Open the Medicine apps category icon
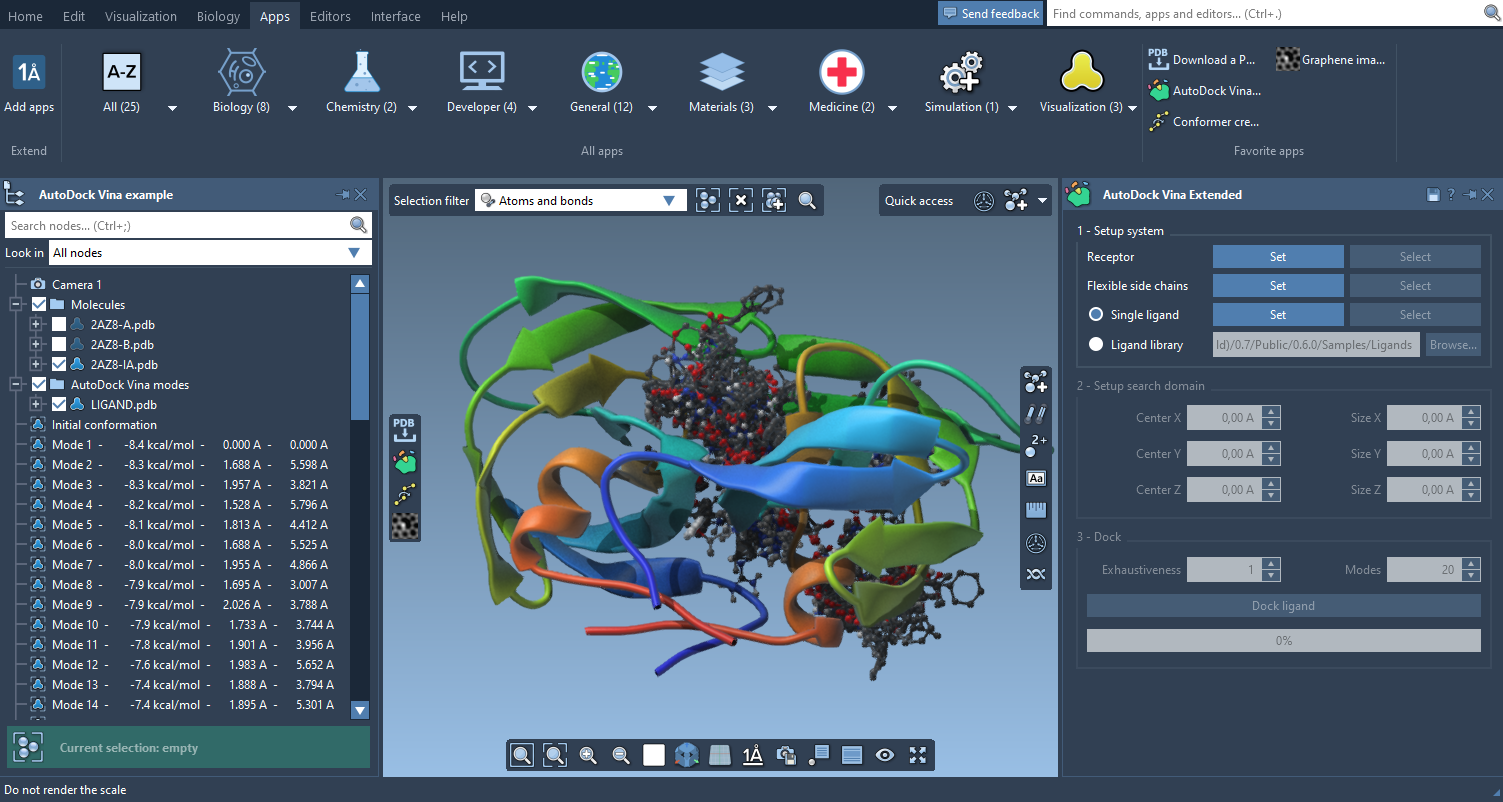Image resolution: width=1503 pixels, height=802 pixels. click(841, 72)
